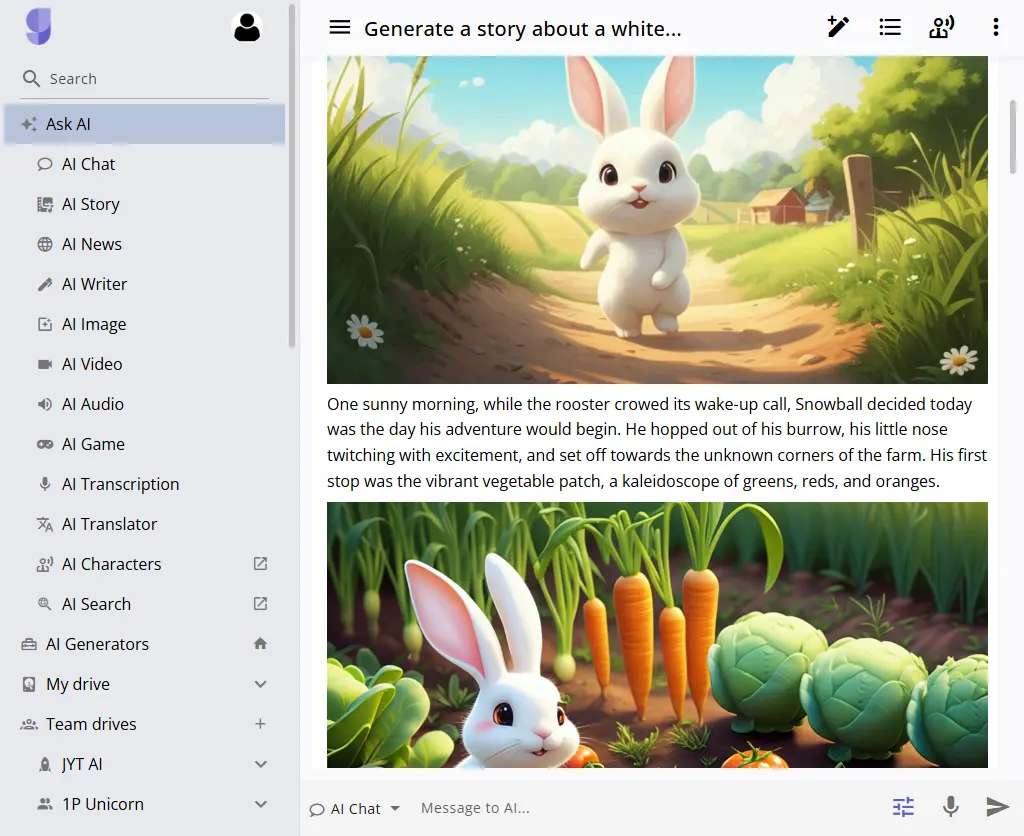Viewport: 1024px width, 836px height.
Task: Click the chat area vertical scrollbar
Action: [x=1014, y=137]
